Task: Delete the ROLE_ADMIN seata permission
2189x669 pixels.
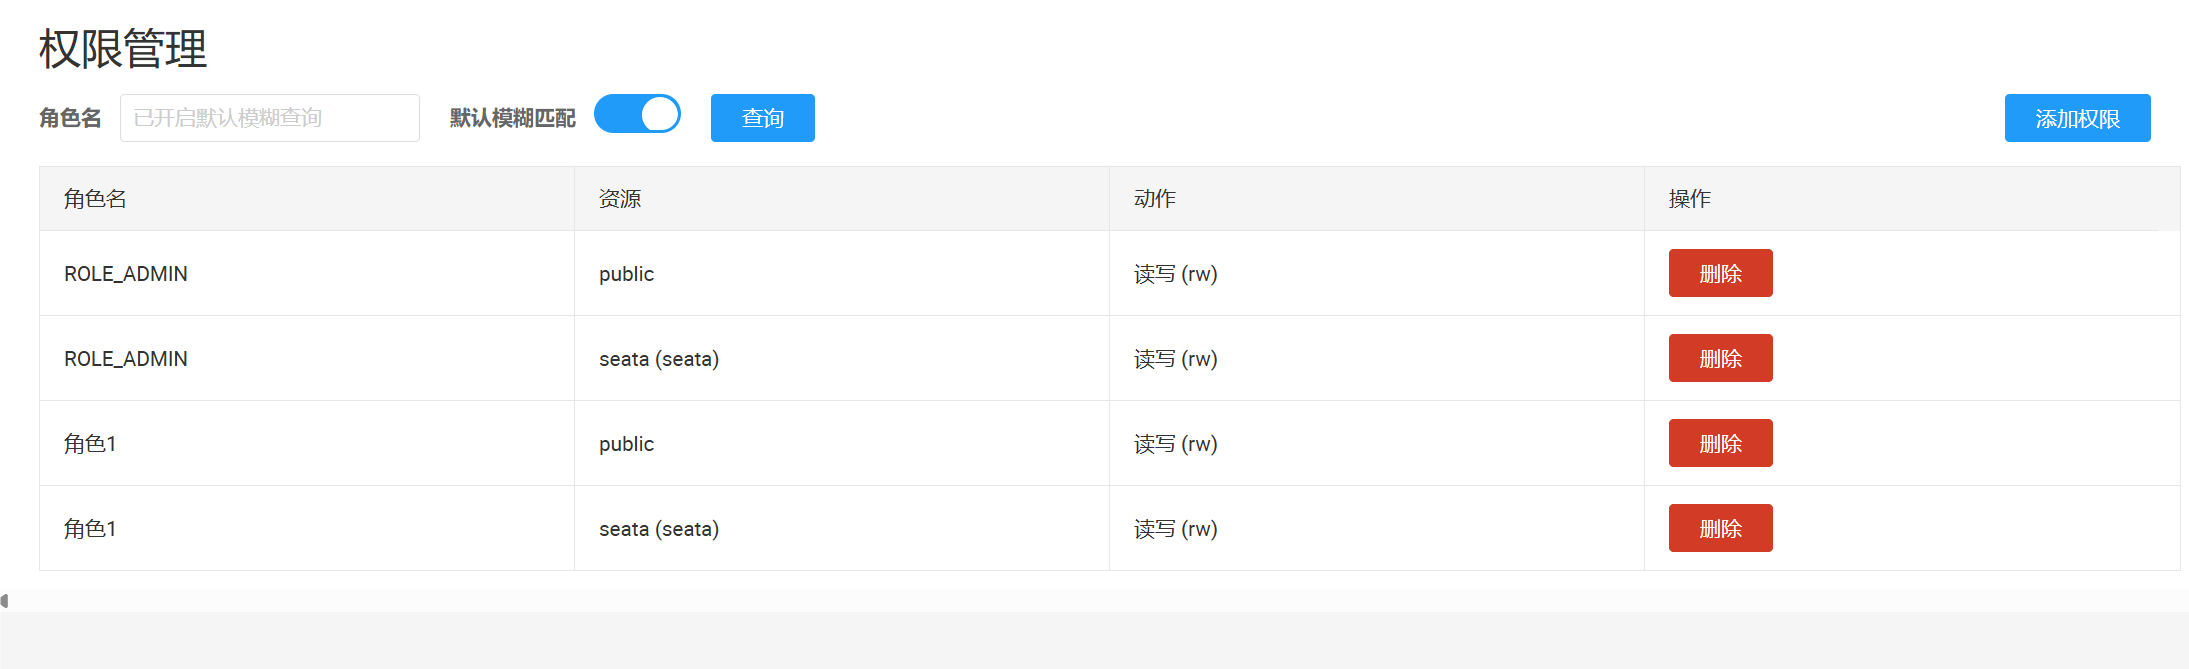Action: pyautogui.click(x=1720, y=358)
